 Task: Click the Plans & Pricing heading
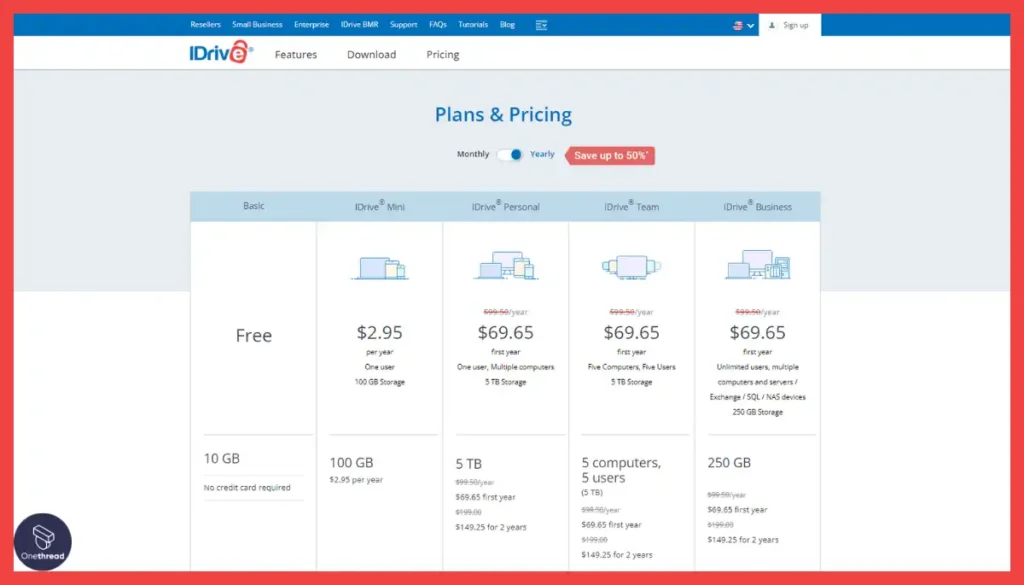504,114
